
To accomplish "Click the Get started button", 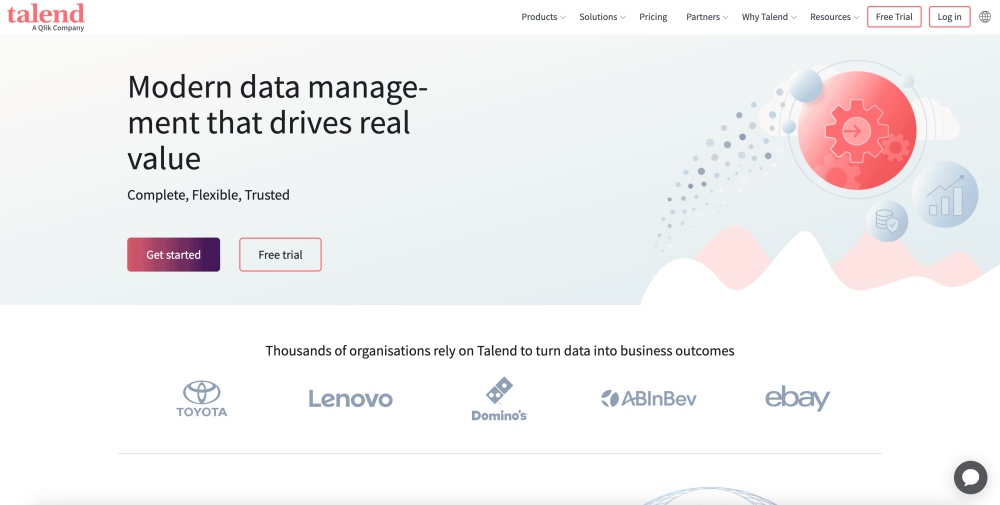I will pyautogui.click(x=173, y=254).
